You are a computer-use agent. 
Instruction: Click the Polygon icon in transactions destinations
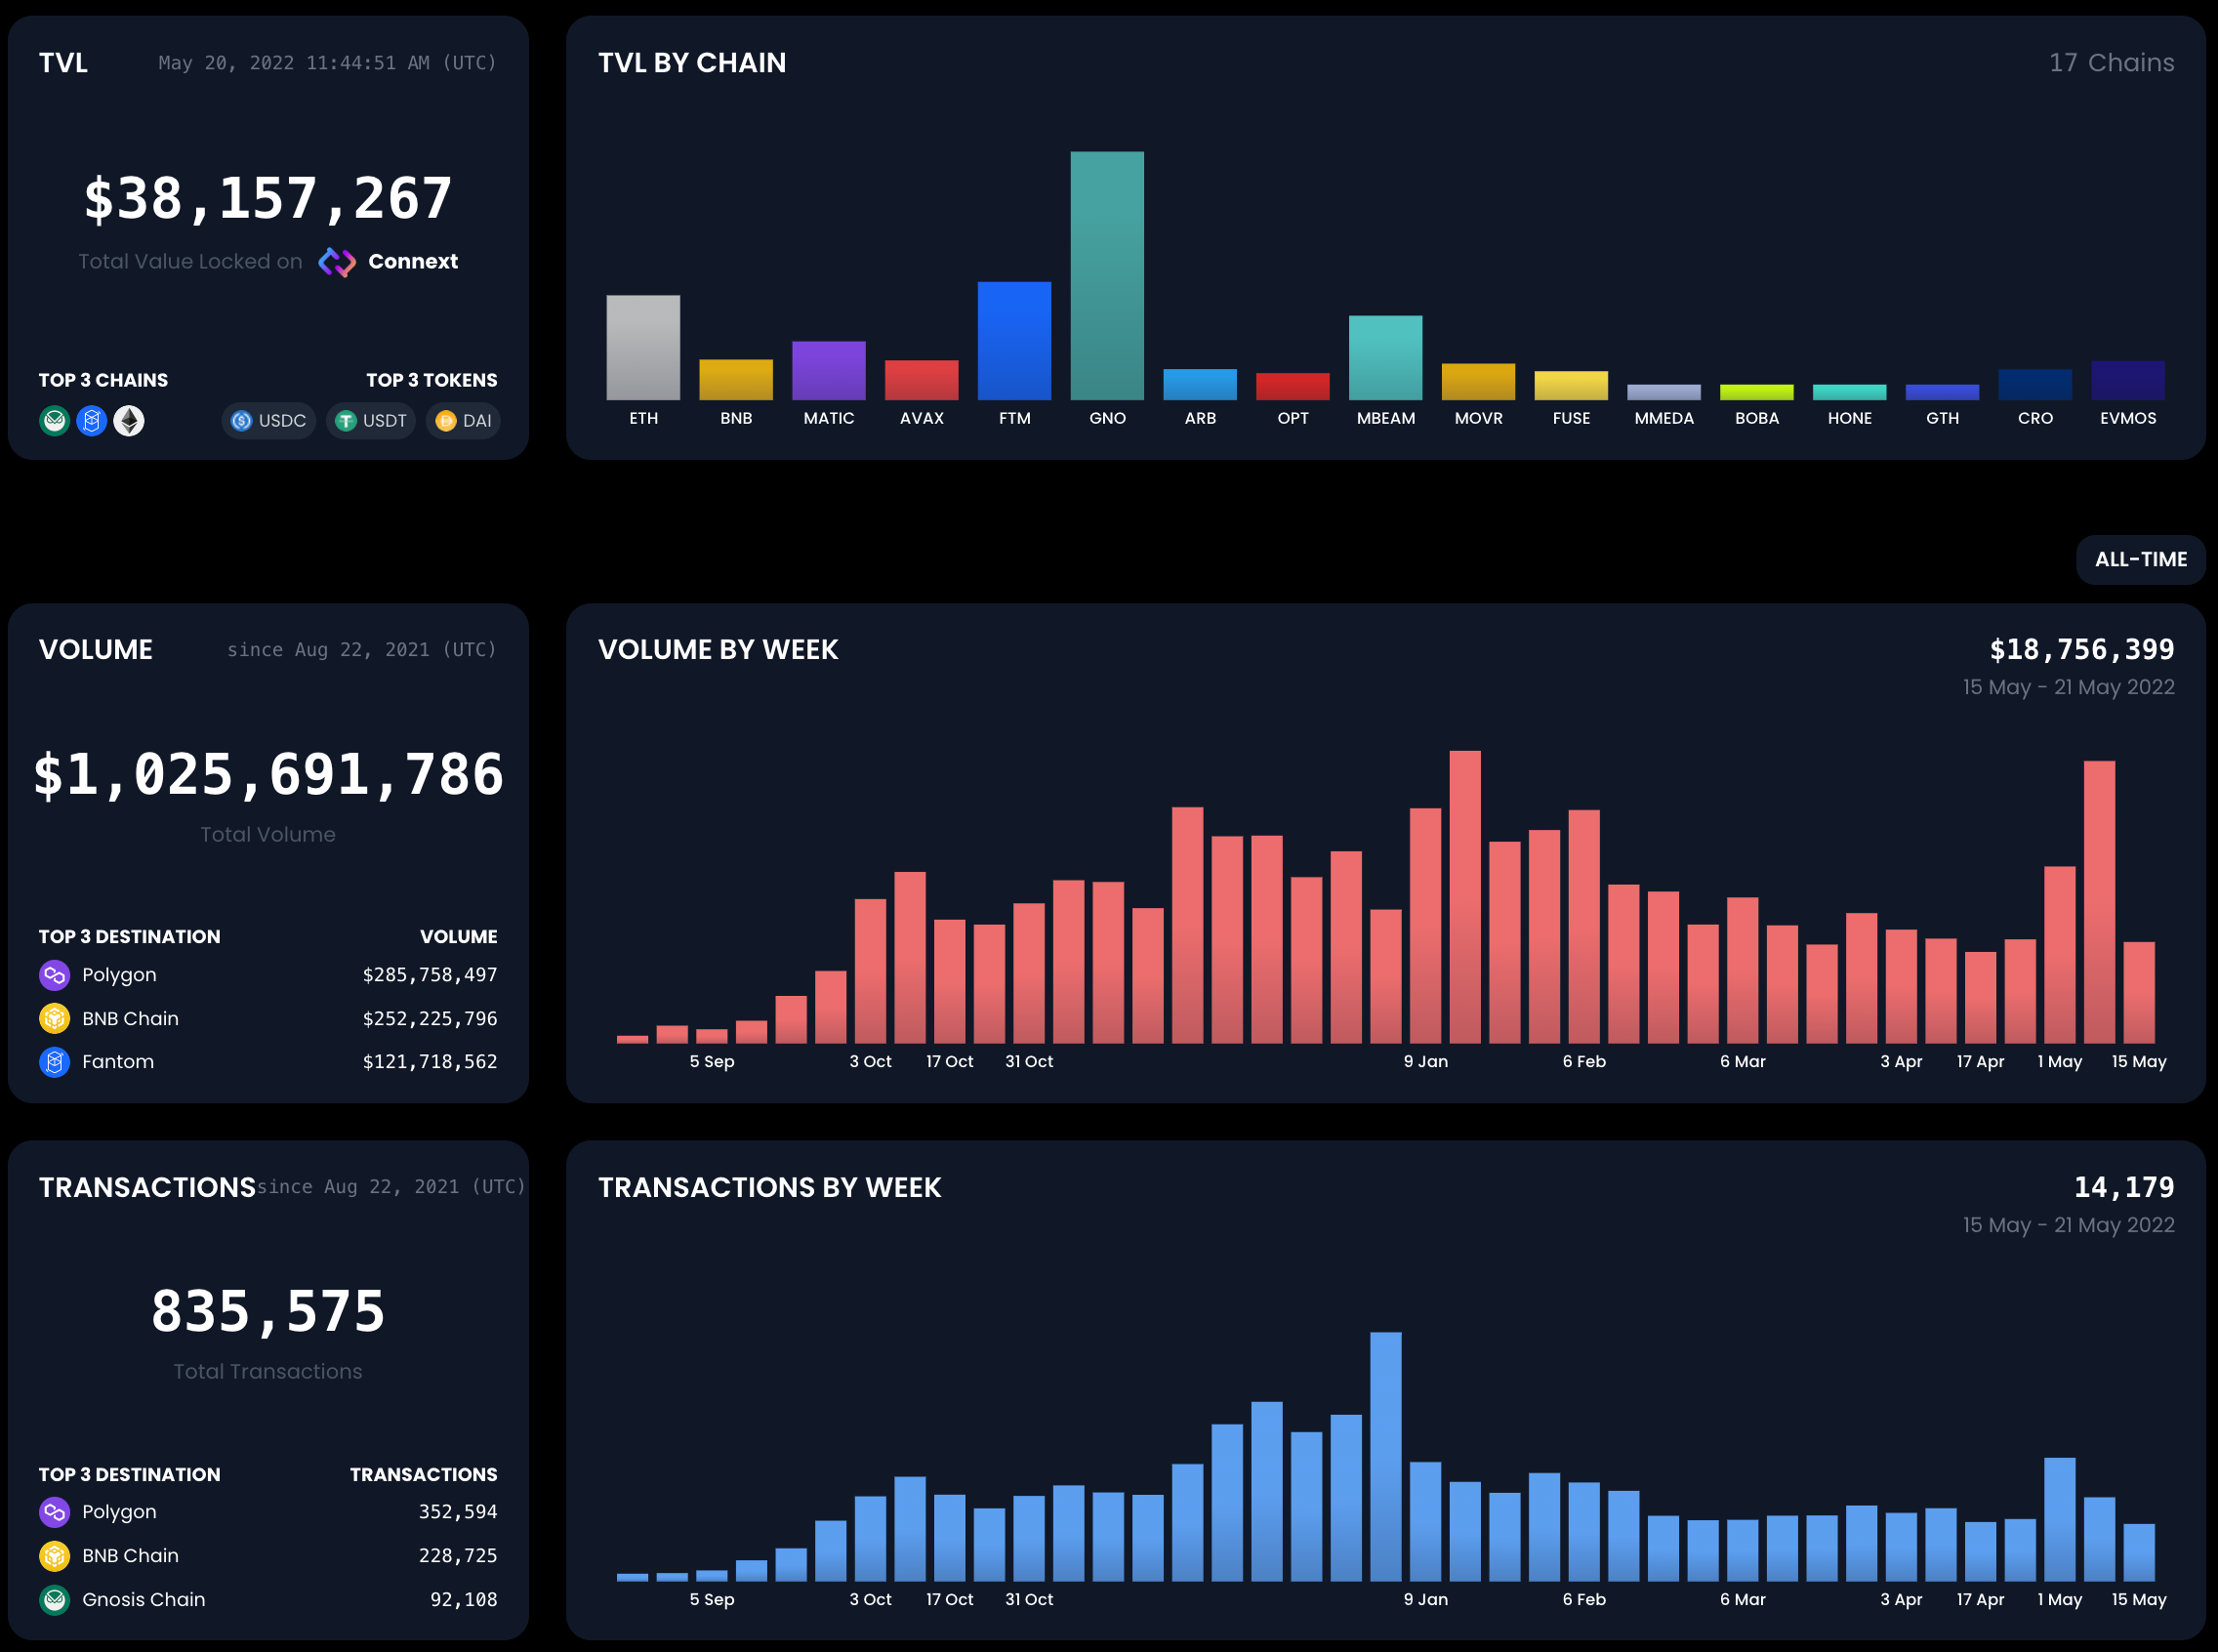(x=54, y=1512)
